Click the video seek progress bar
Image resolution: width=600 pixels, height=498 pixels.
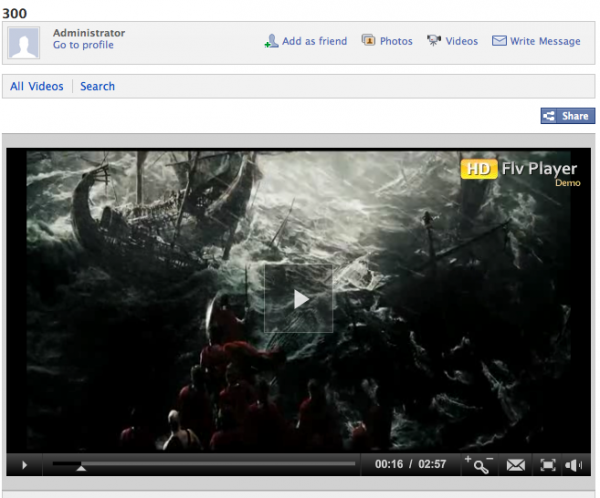[x=204, y=464]
